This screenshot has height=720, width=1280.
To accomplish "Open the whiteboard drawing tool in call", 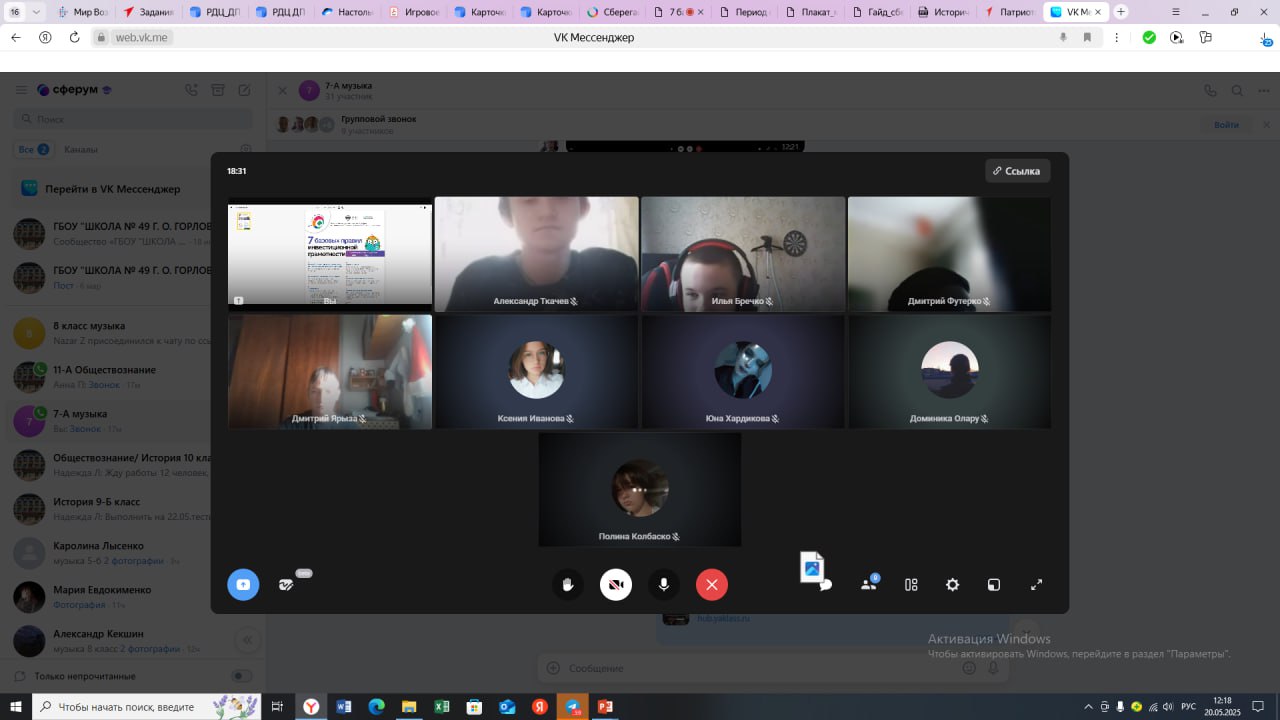I will click(x=287, y=584).
